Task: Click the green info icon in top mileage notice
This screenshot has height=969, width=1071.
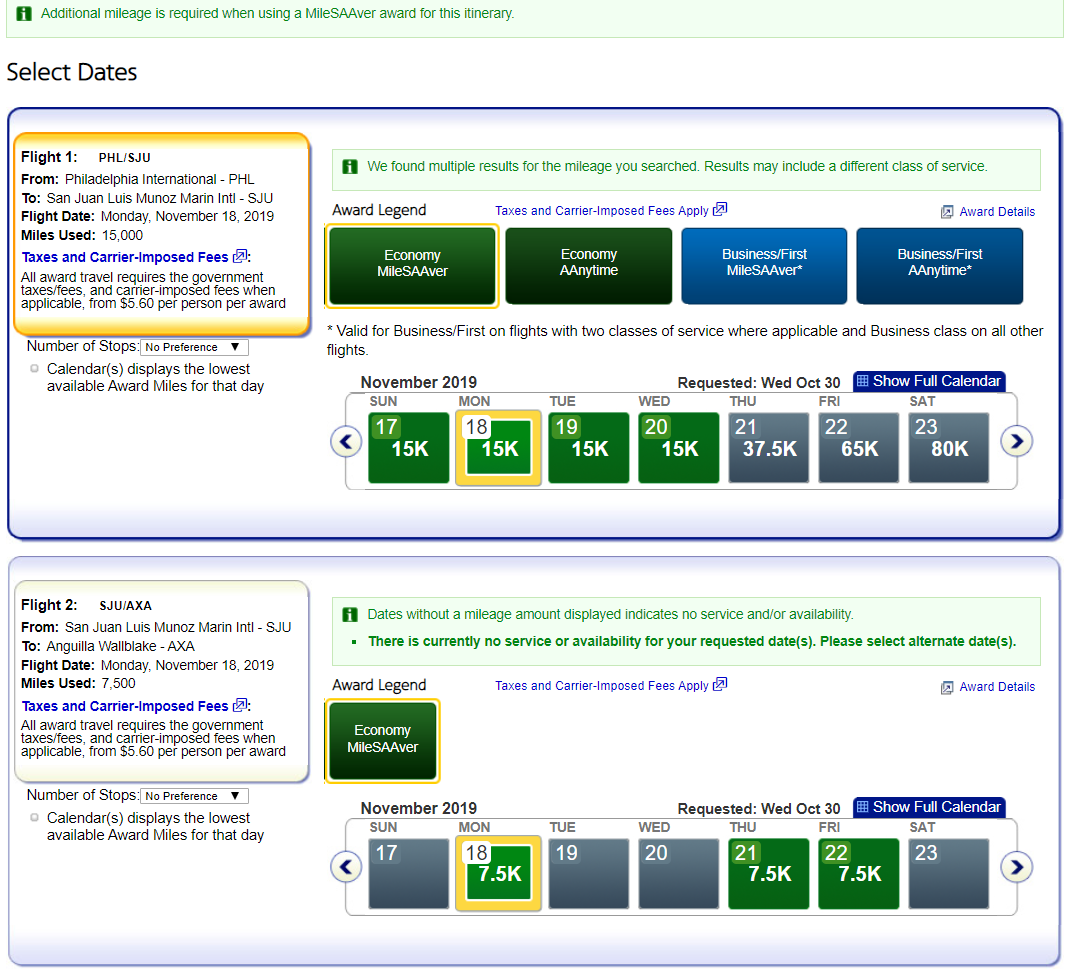Action: [24, 14]
